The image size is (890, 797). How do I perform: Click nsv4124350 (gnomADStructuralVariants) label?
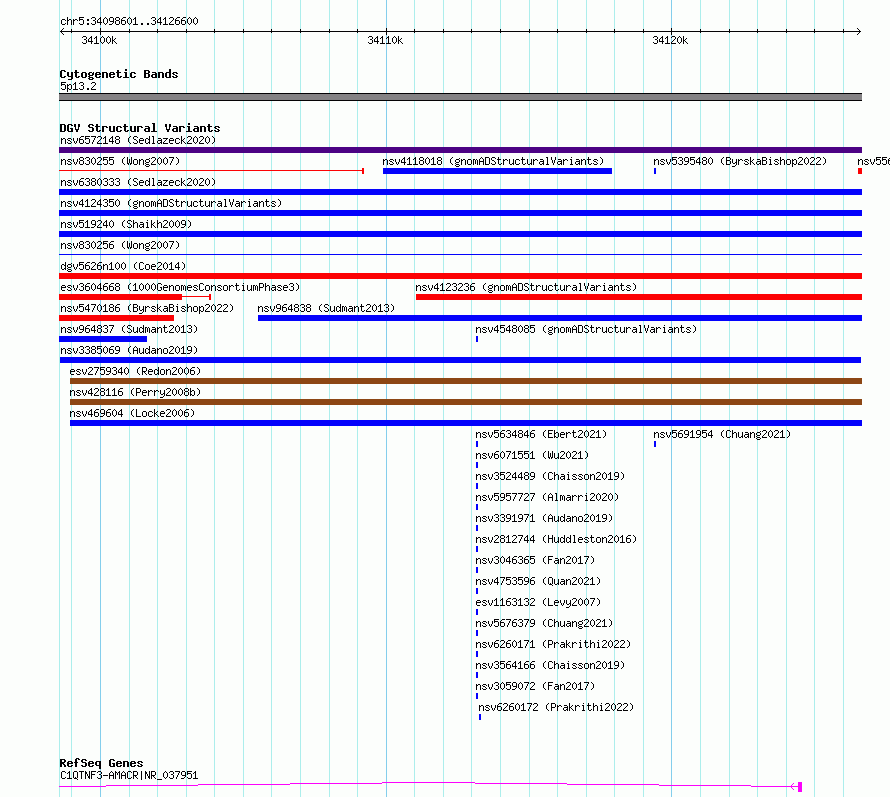click(171, 203)
